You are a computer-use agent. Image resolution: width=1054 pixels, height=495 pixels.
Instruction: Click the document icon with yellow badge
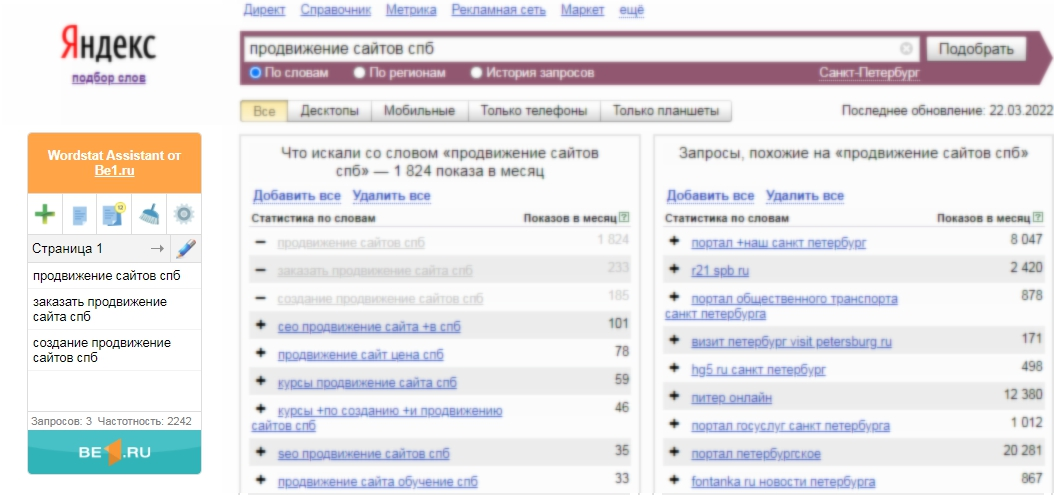pyautogui.click(x=113, y=214)
